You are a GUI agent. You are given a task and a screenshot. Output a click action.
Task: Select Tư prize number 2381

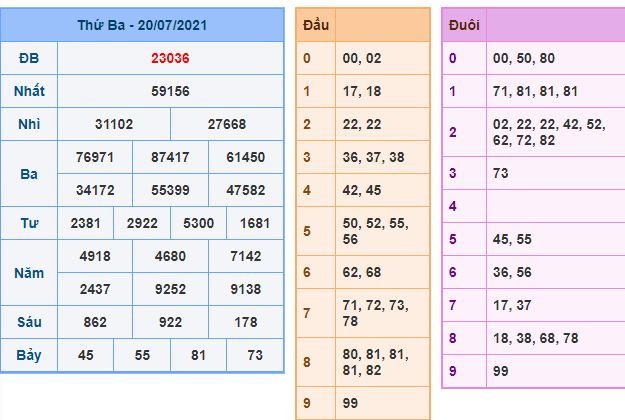tap(85, 224)
